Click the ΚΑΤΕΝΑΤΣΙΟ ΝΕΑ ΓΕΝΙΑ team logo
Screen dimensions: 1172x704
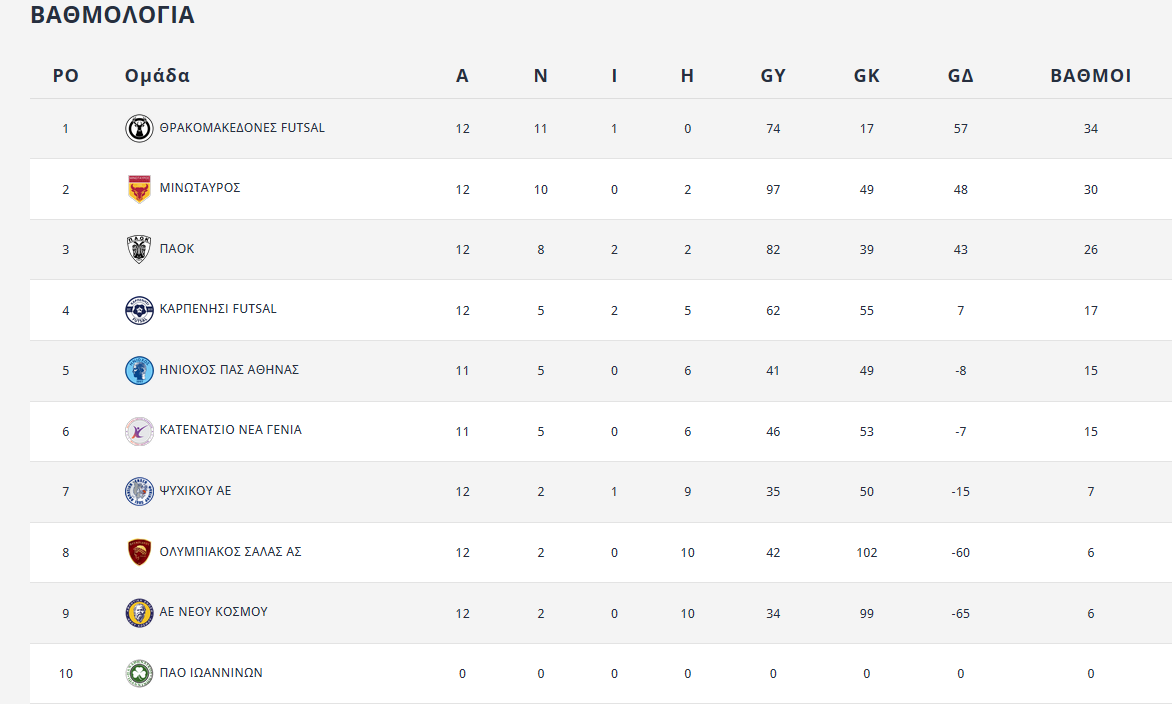click(x=139, y=431)
